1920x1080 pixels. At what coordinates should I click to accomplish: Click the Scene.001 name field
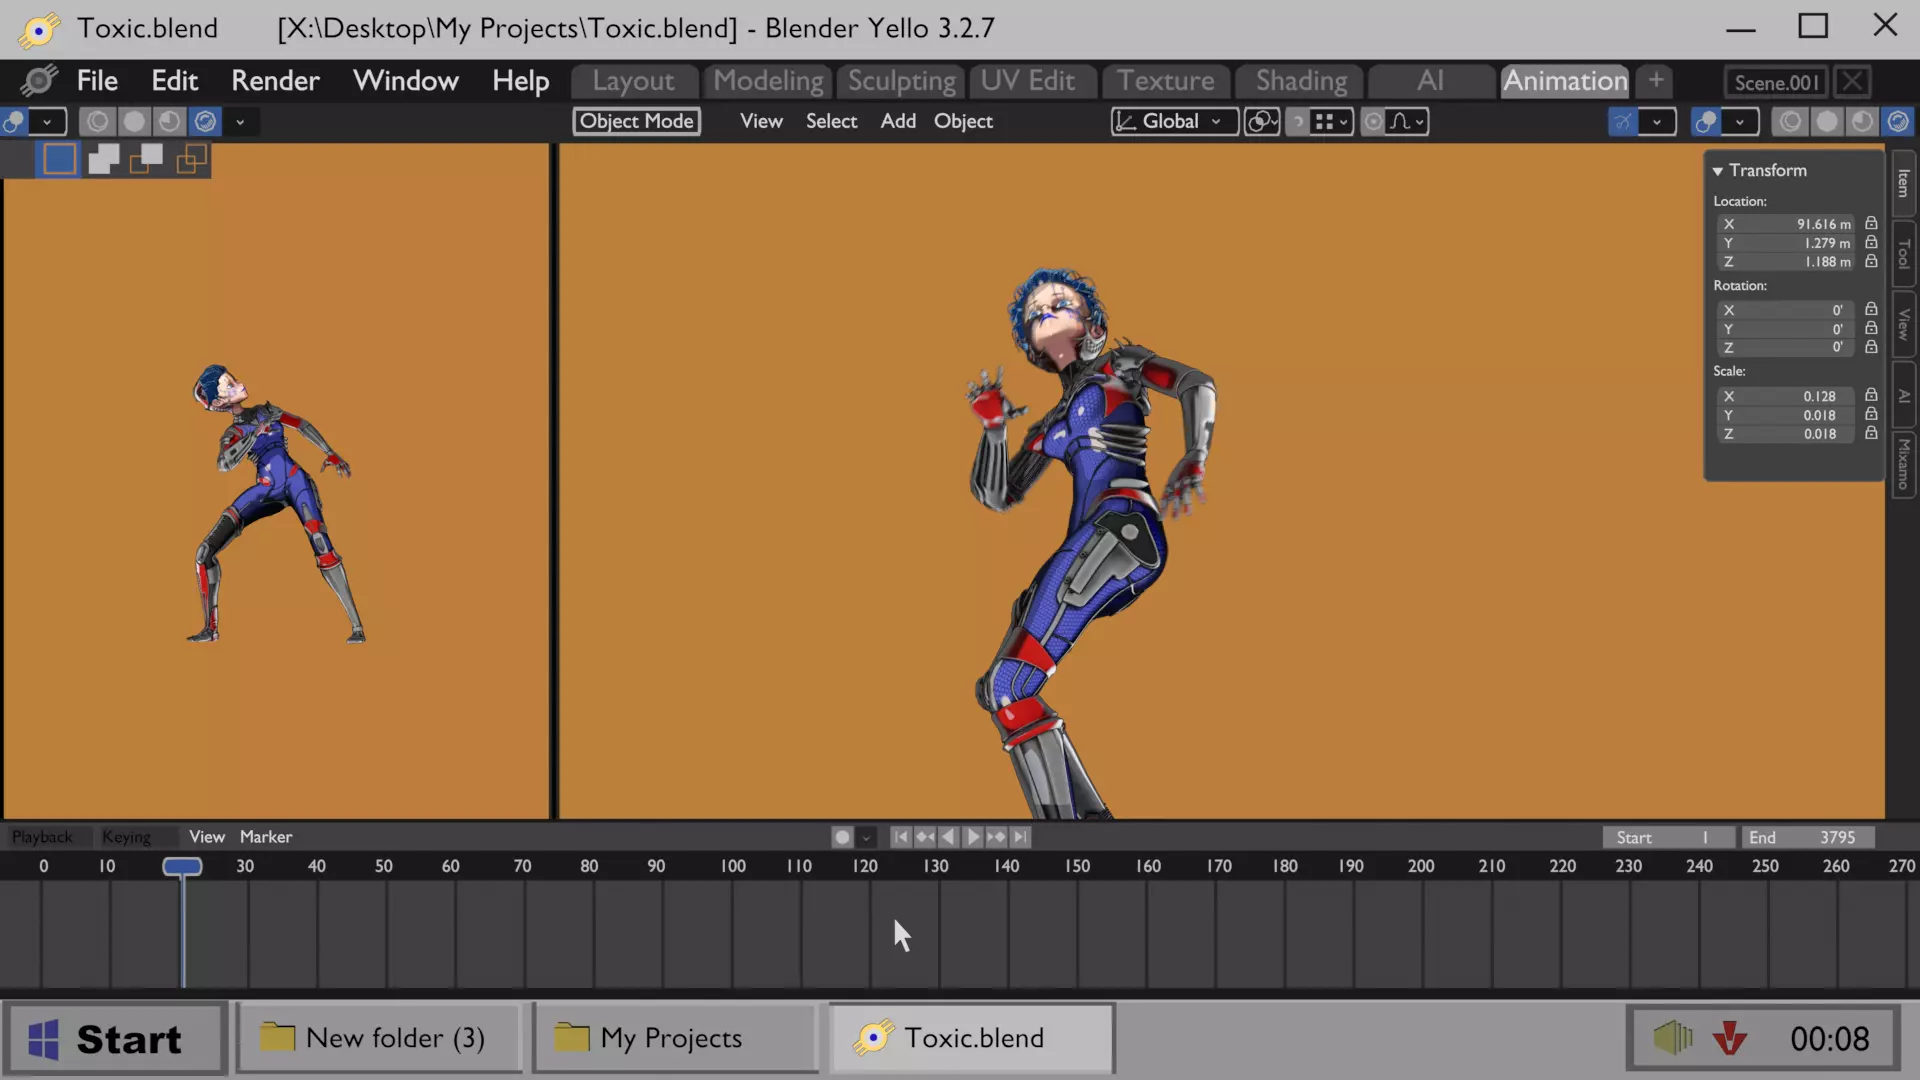tap(1776, 82)
